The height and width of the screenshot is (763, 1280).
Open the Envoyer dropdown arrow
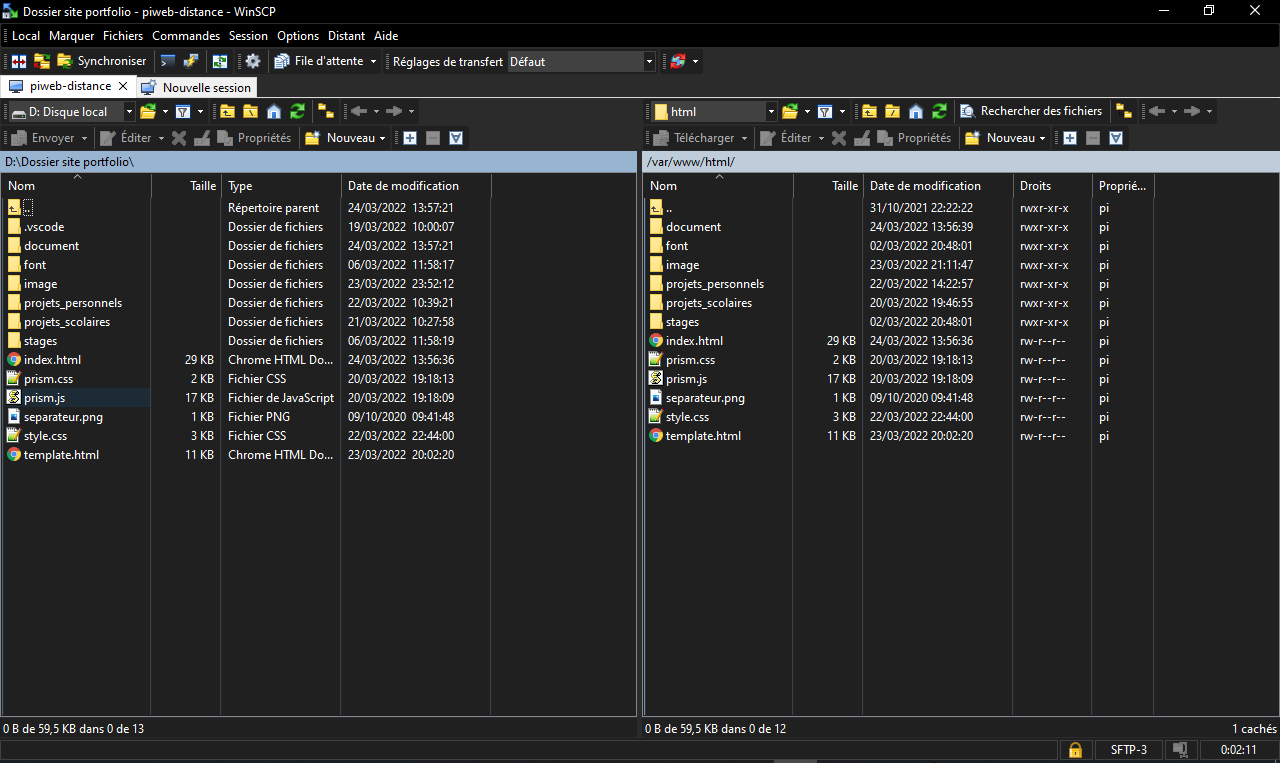[84, 138]
